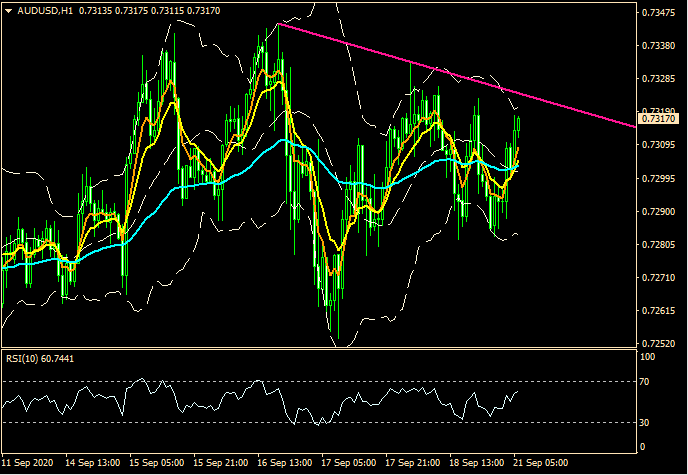The width and height of the screenshot is (688, 475).
Task: Click the 18 Sep 13:00 time label
Action: coord(480,464)
